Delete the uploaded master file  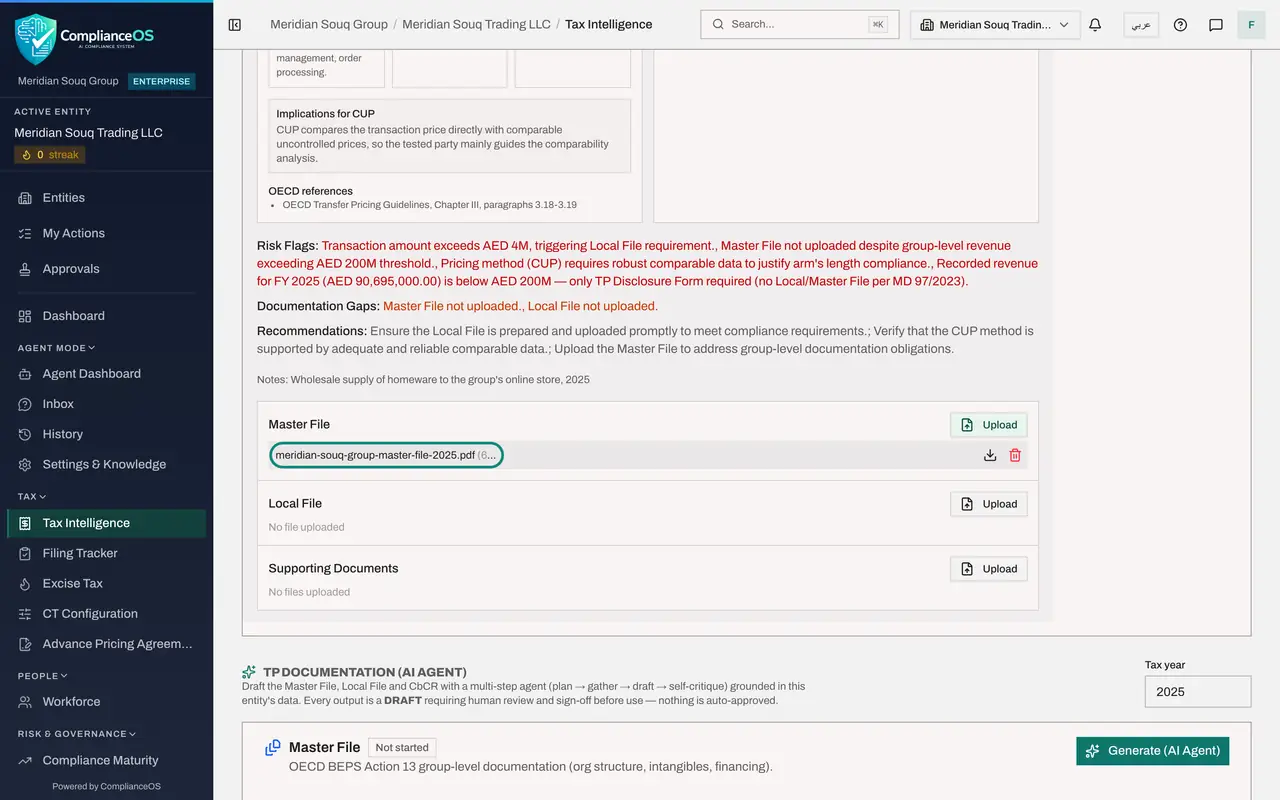(1015, 455)
